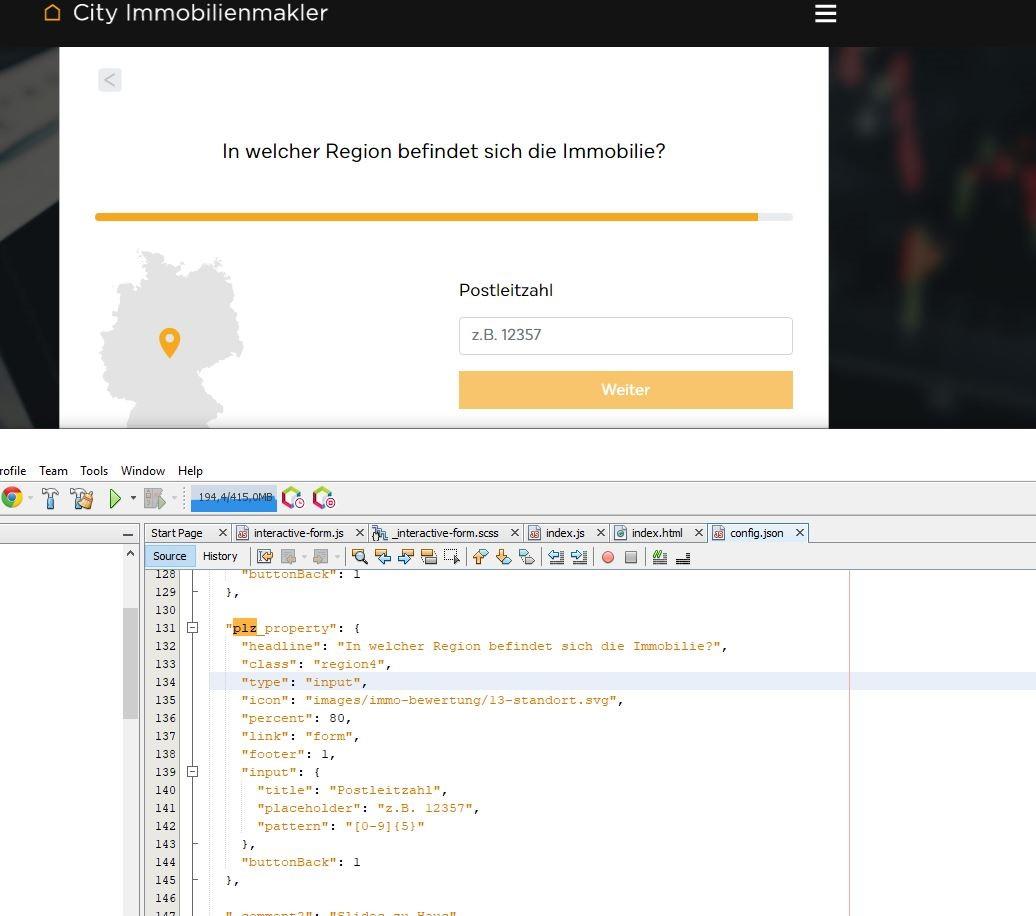Screen dimensions: 1036x916
Task: Run the project with green play icon
Action: [x=115, y=498]
